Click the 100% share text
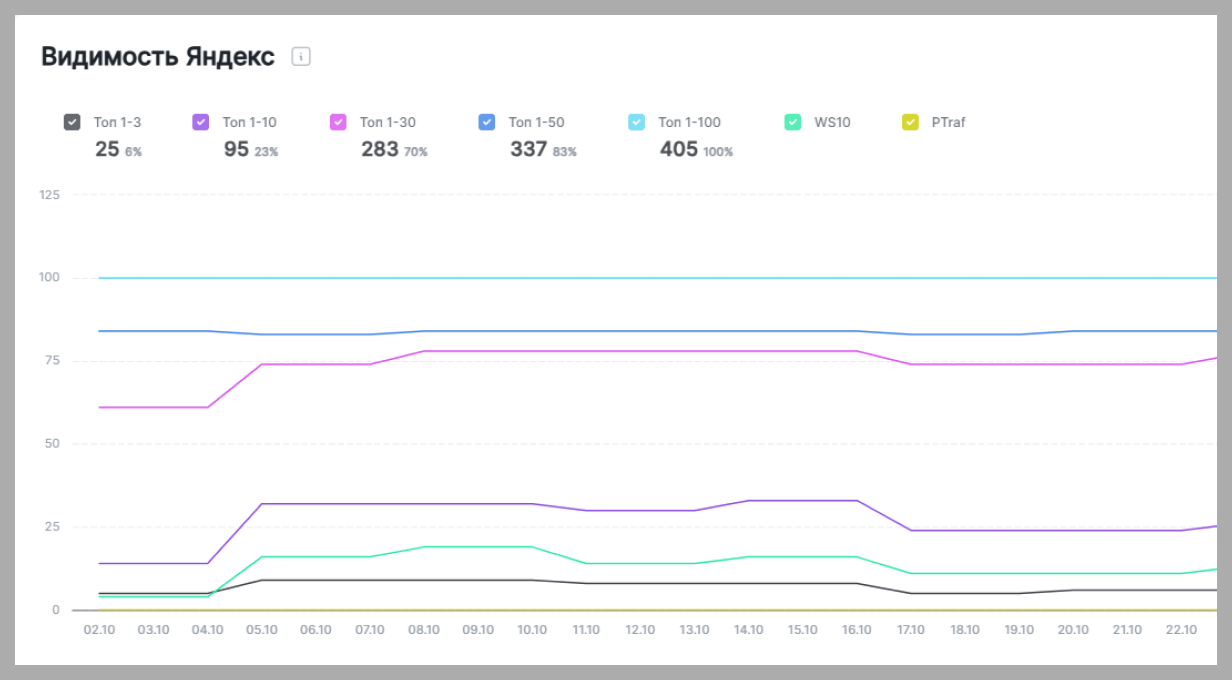 718,152
